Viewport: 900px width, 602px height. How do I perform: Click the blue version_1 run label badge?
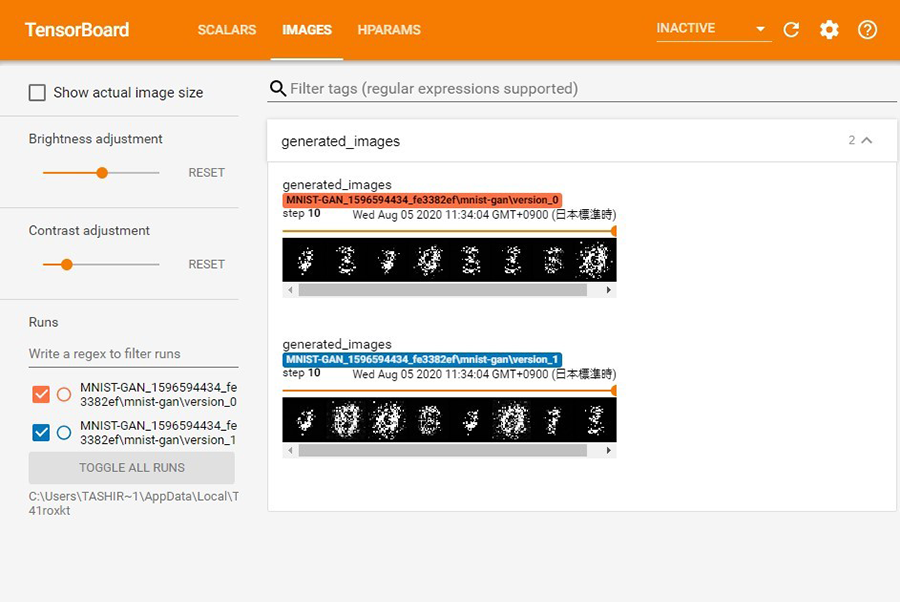tap(422, 359)
